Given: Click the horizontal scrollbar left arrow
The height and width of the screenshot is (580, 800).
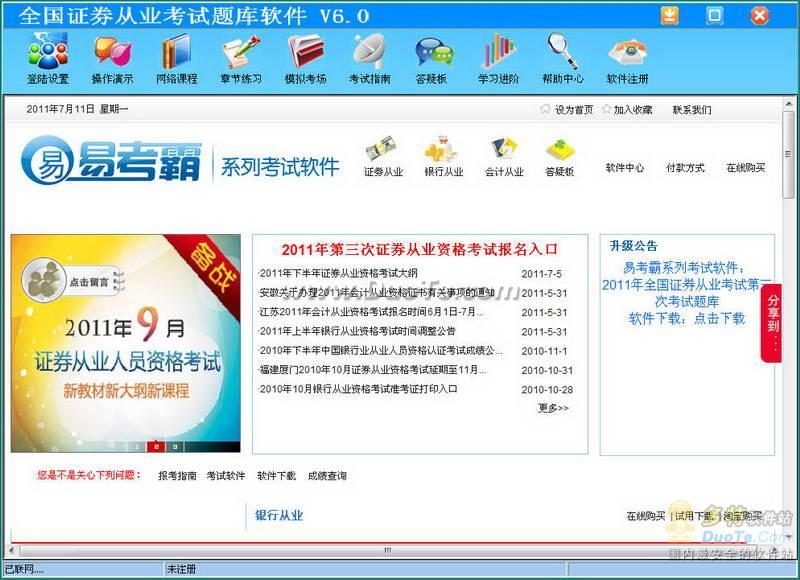Looking at the screenshot, I should pos(12,550).
